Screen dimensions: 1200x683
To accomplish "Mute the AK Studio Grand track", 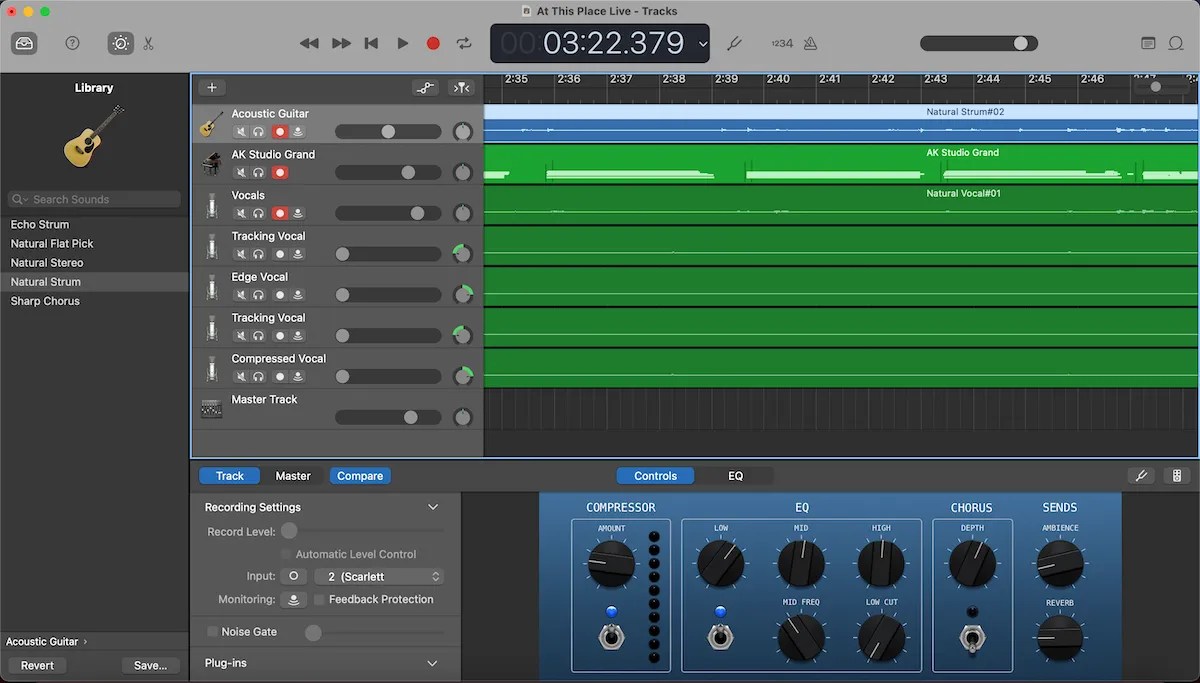I will pyautogui.click(x=241, y=172).
